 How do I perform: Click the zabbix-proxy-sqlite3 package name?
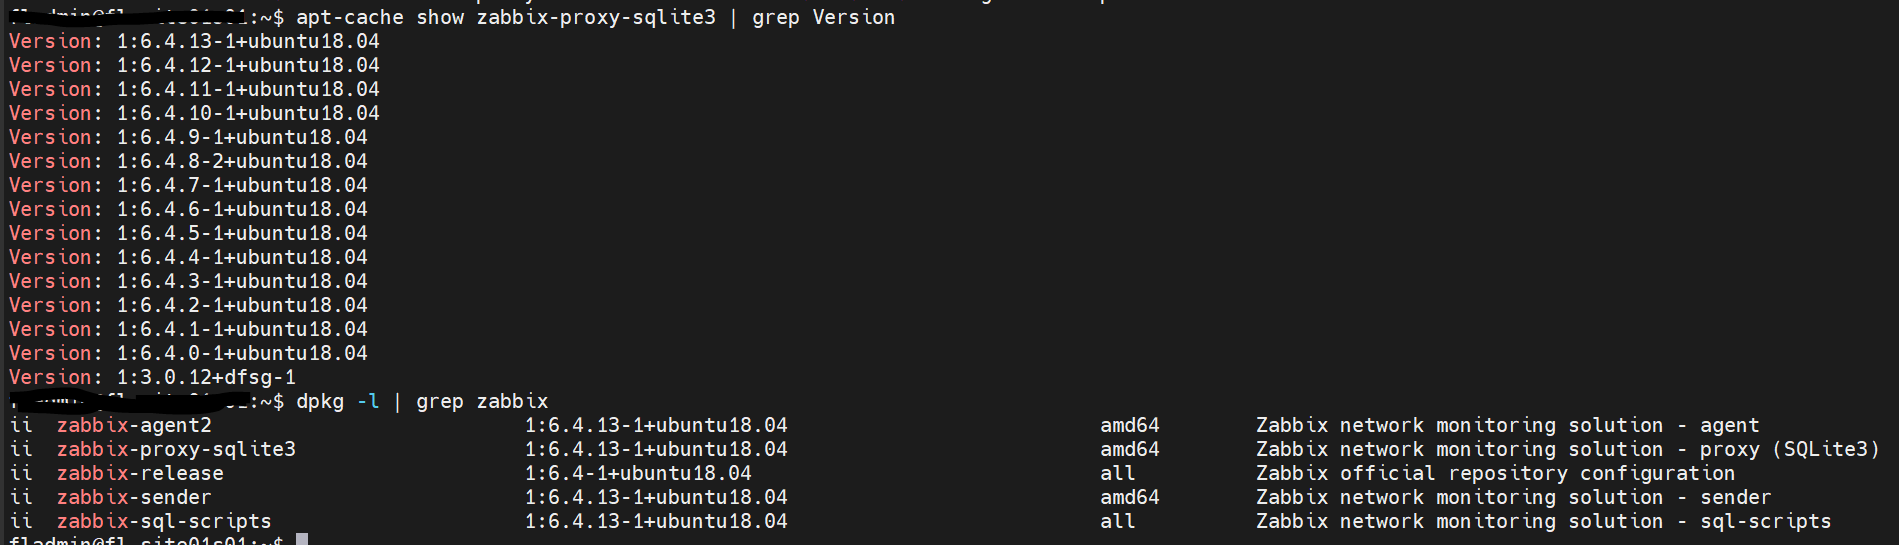click(176, 449)
